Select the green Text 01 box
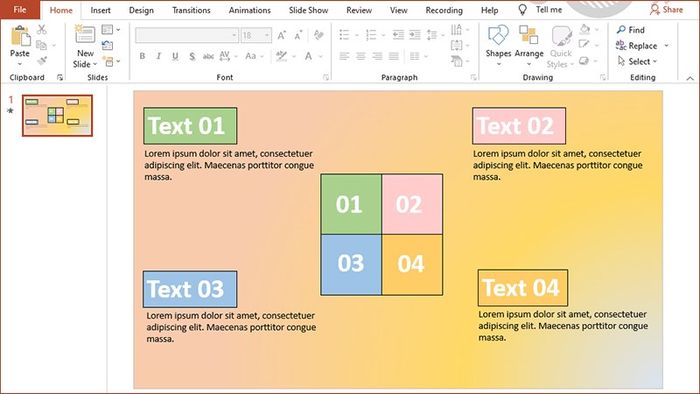 point(190,126)
